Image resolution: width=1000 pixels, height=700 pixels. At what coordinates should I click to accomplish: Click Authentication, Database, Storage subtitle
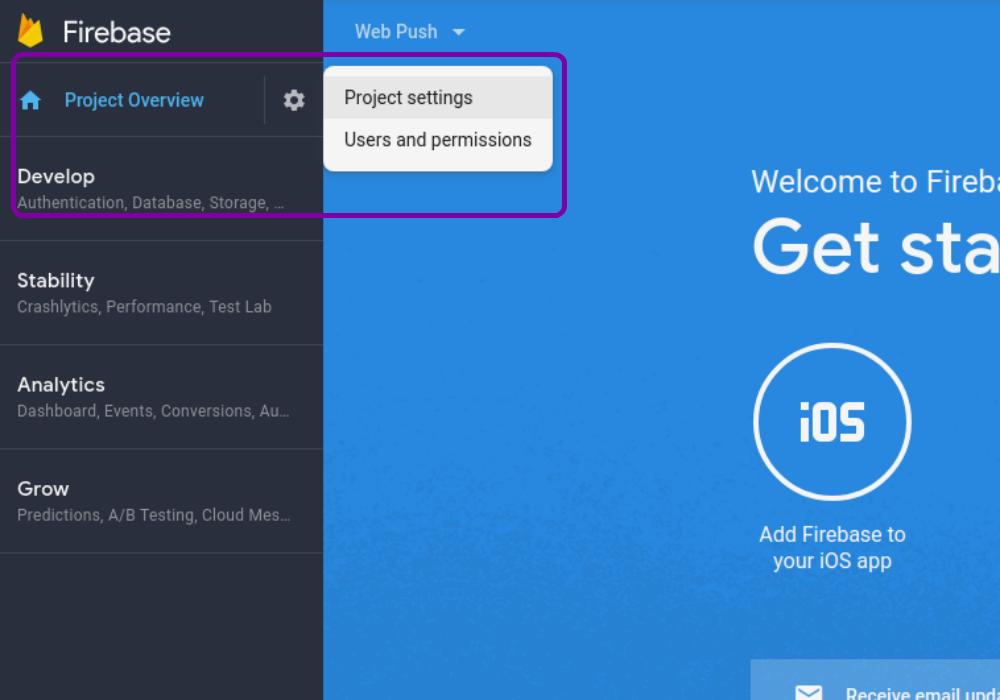tap(151, 203)
